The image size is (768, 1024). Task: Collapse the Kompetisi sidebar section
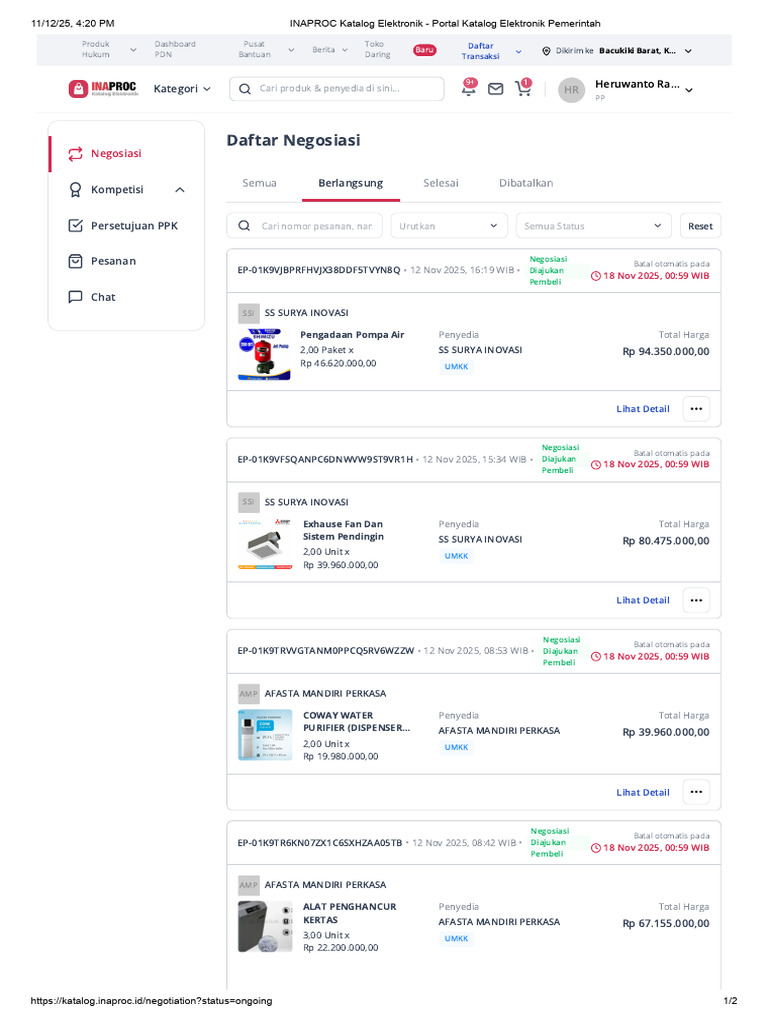[180, 190]
